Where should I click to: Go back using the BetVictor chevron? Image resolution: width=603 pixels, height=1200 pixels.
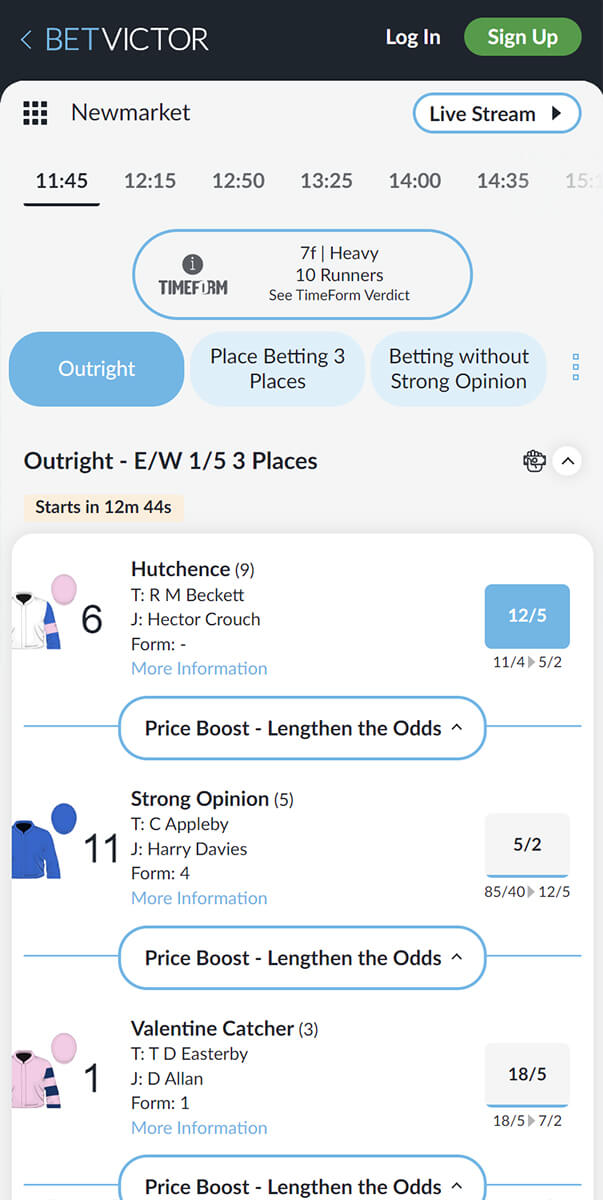click(26, 40)
